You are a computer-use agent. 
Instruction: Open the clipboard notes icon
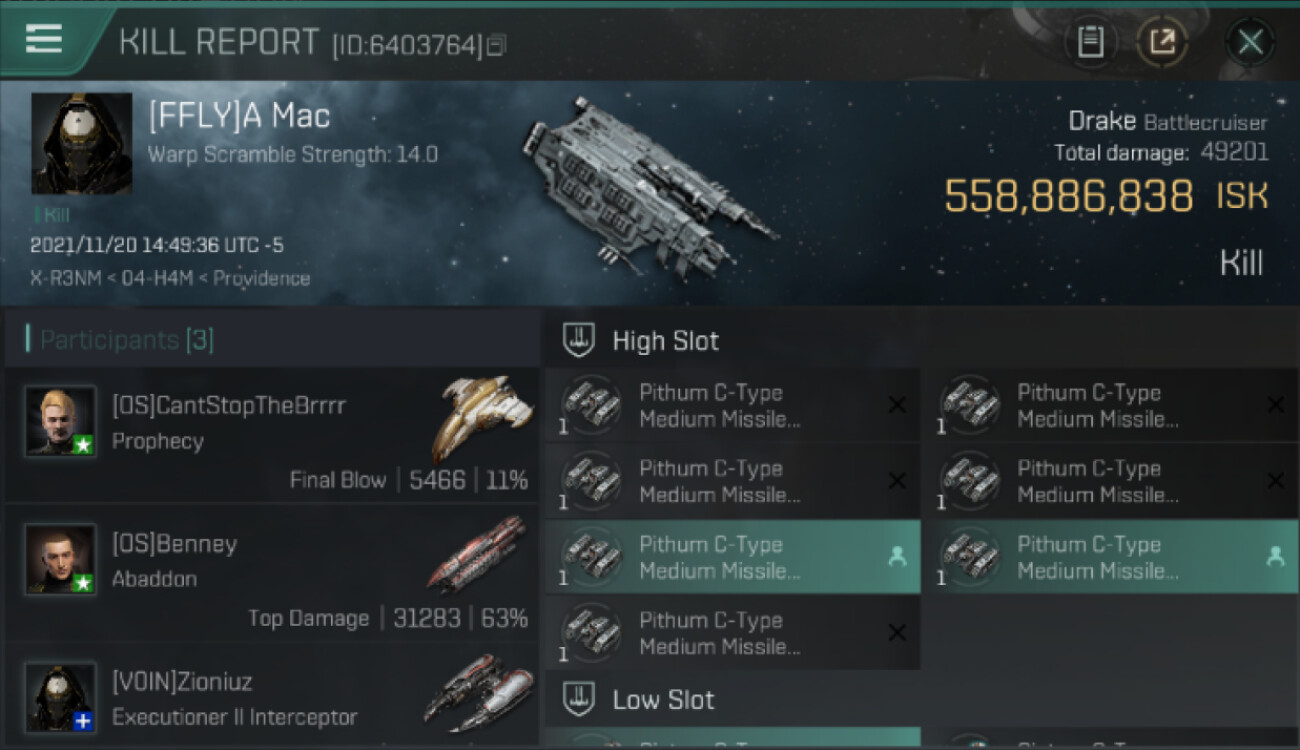[x=1090, y=42]
